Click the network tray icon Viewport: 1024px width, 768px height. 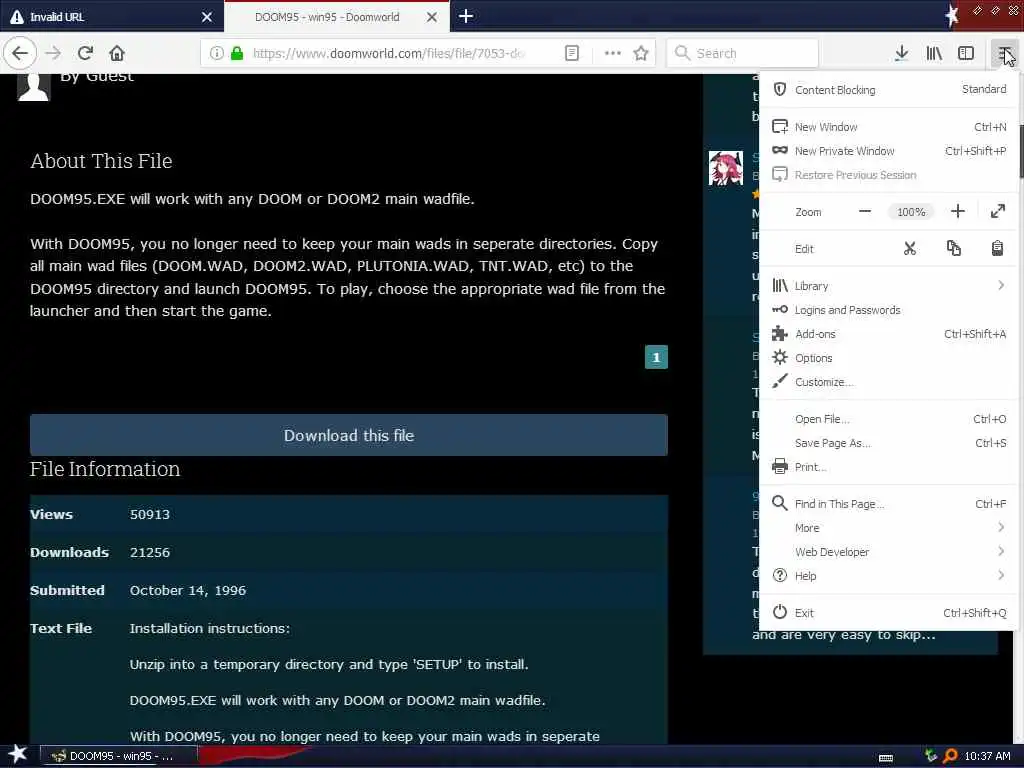[x=931, y=756]
